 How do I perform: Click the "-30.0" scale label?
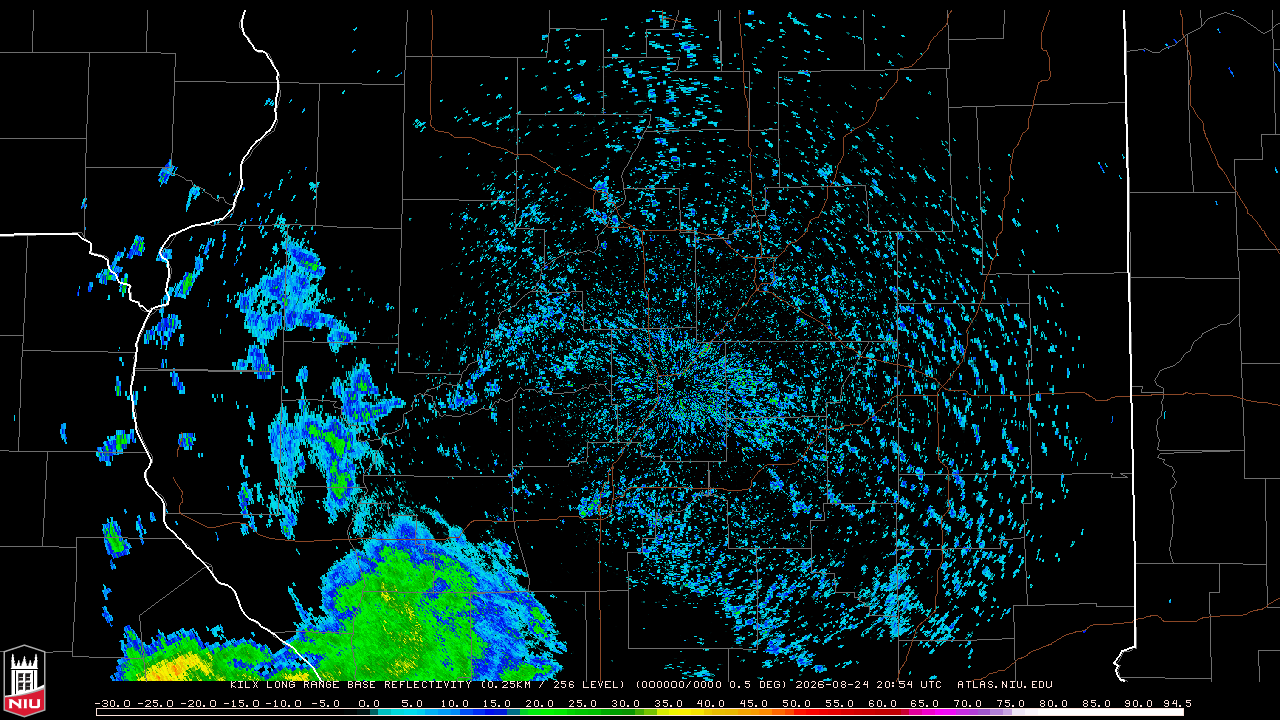(x=113, y=703)
